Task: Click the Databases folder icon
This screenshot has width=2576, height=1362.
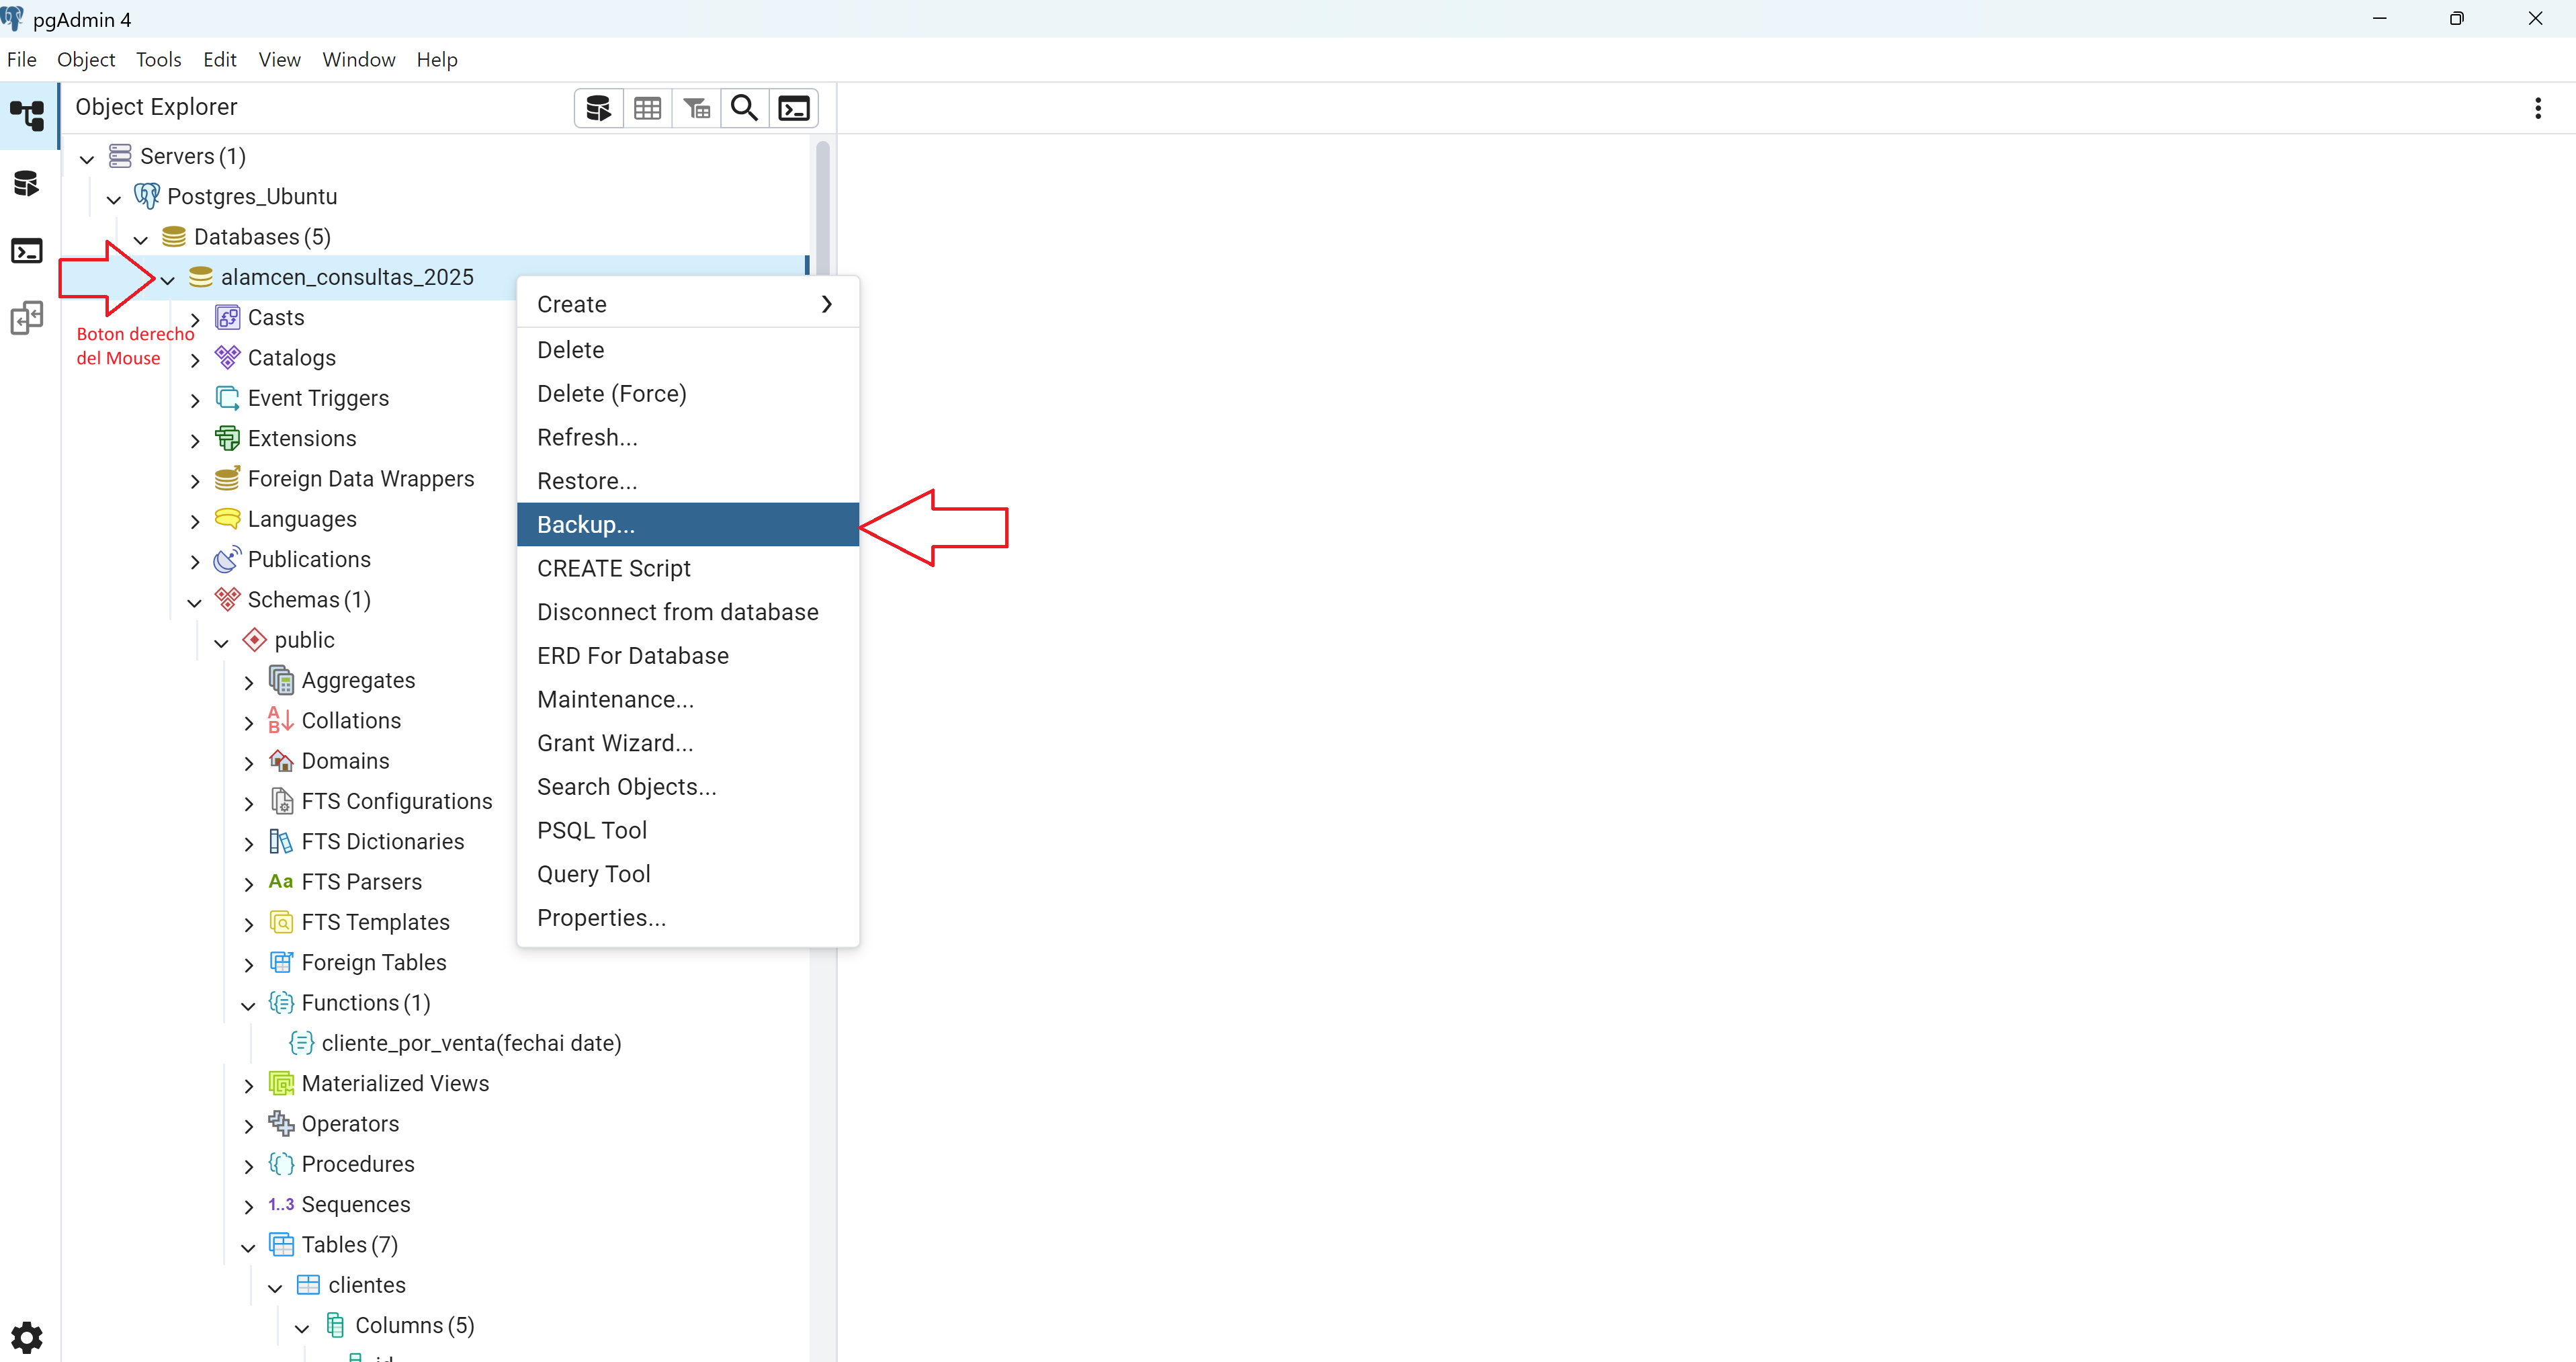Action: pyautogui.click(x=174, y=237)
